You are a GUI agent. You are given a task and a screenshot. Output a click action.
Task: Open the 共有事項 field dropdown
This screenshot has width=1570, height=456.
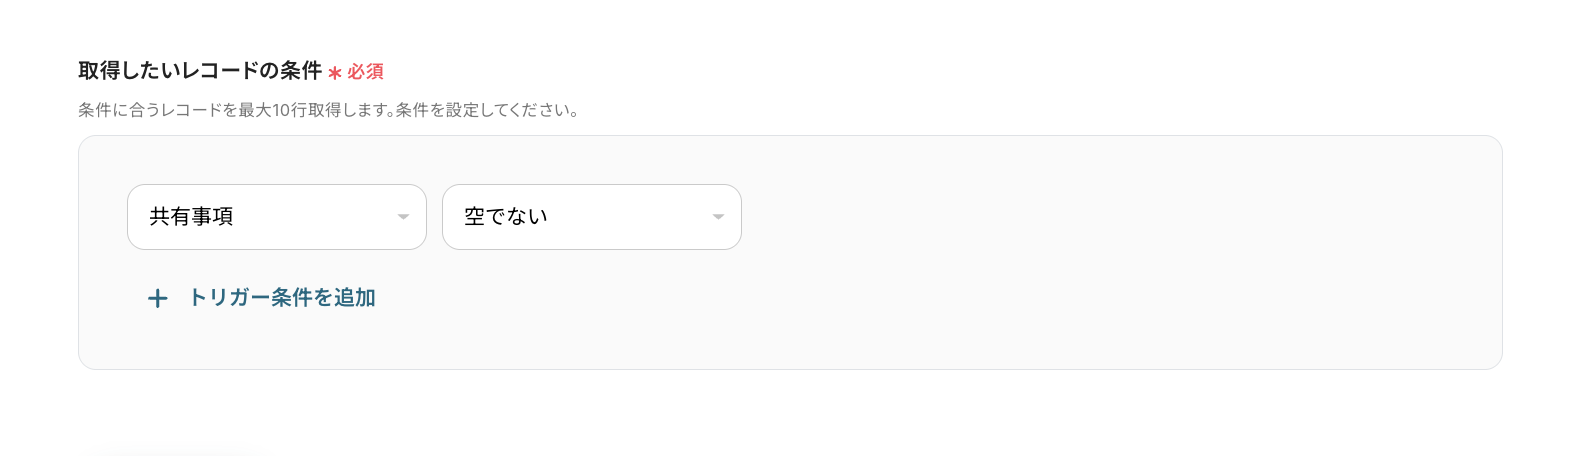[277, 217]
